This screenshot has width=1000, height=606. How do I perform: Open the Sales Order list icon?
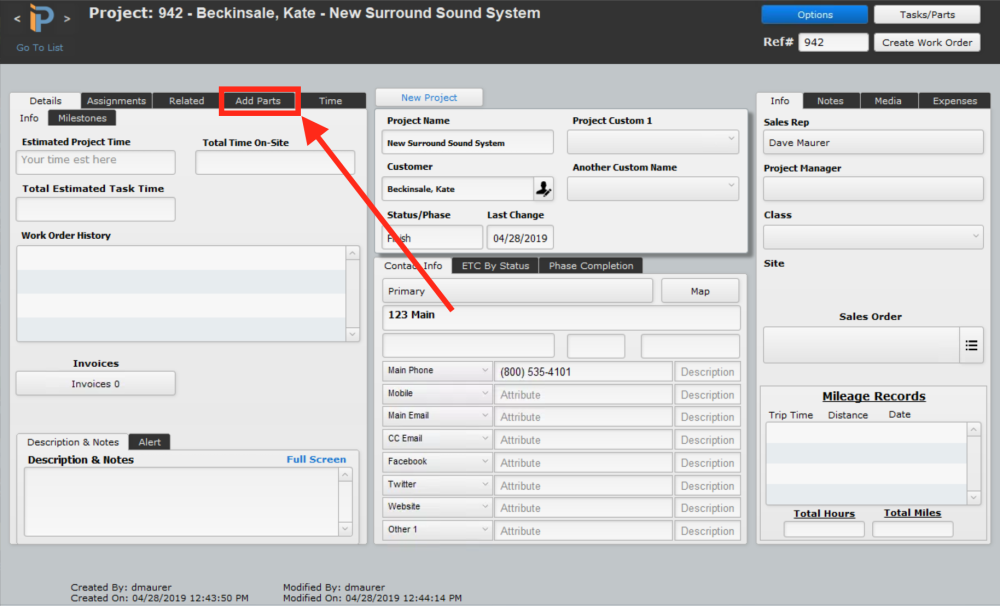pos(971,345)
